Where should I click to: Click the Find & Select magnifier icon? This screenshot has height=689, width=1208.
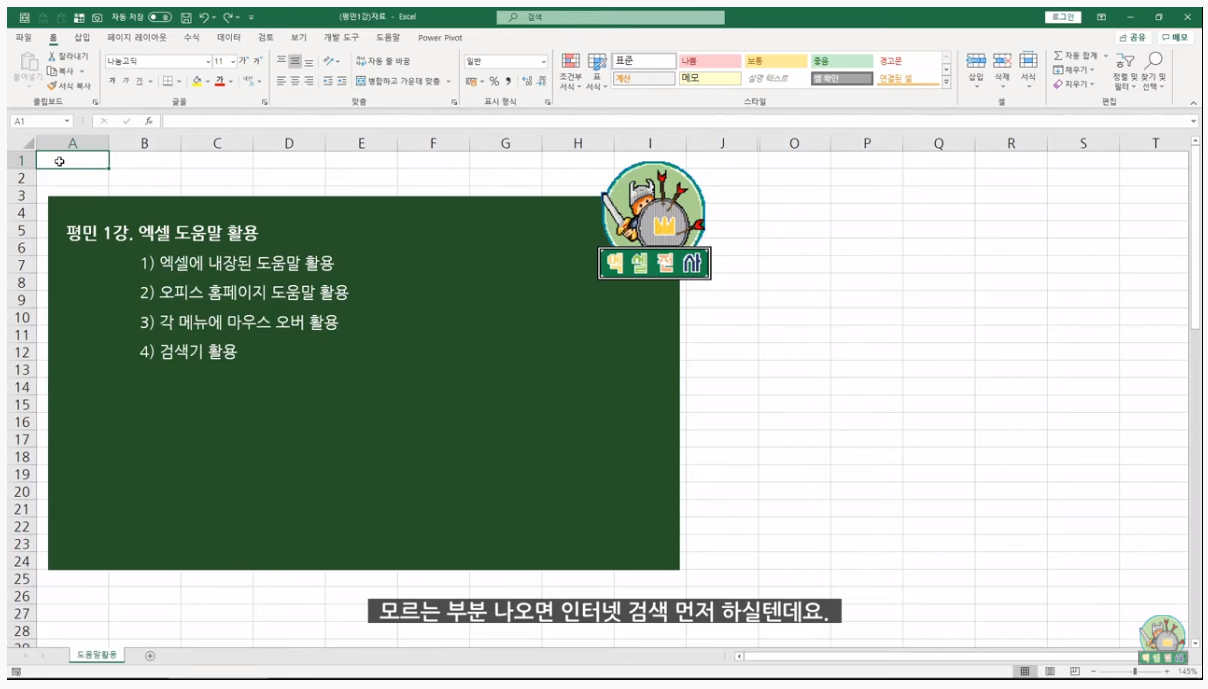click(1154, 62)
